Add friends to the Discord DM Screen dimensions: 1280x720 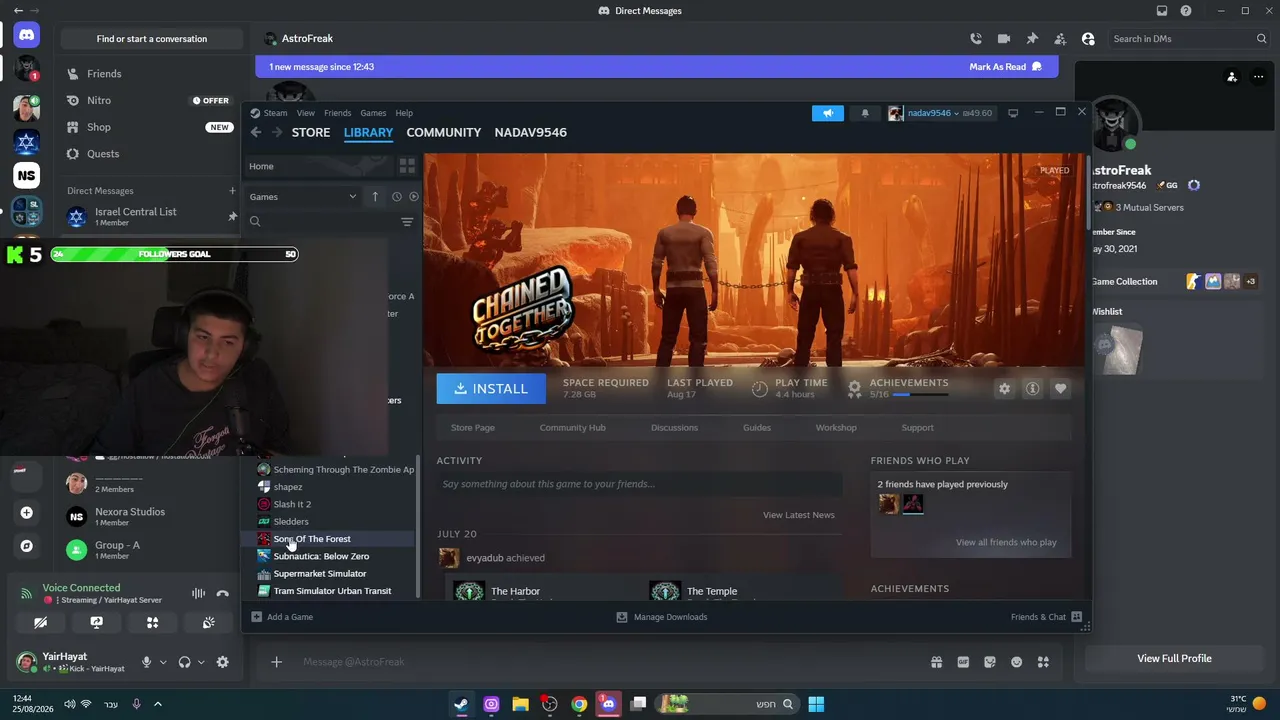pyautogui.click(x=1060, y=39)
